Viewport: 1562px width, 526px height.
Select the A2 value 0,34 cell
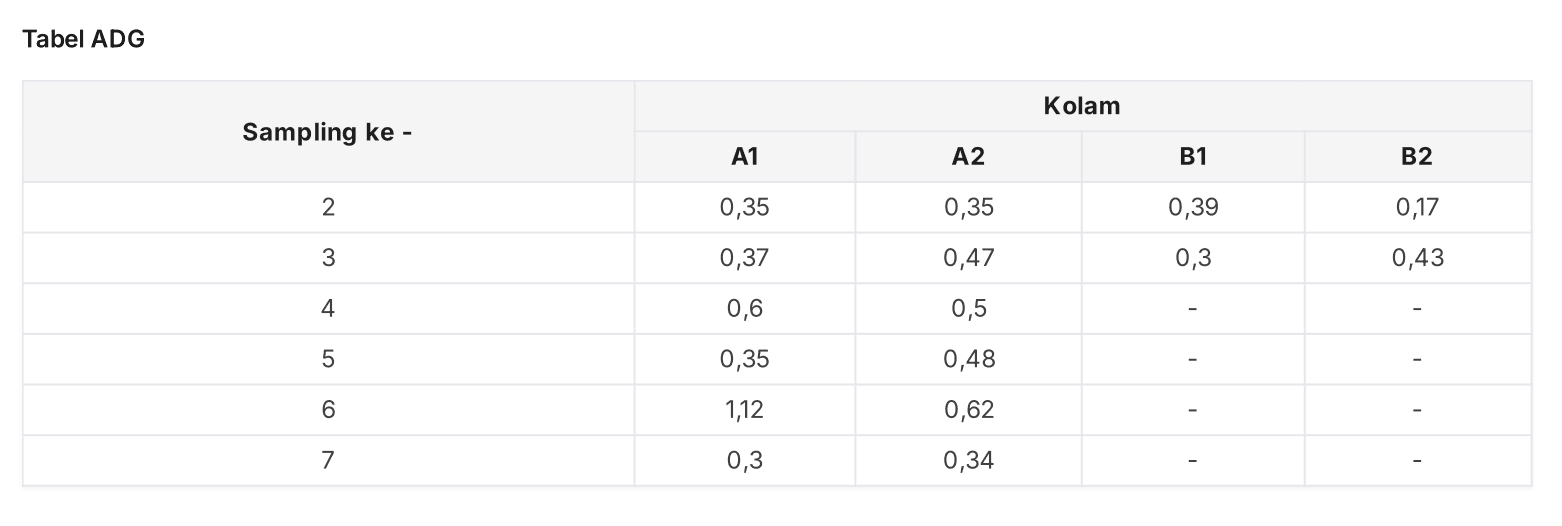(x=968, y=461)
